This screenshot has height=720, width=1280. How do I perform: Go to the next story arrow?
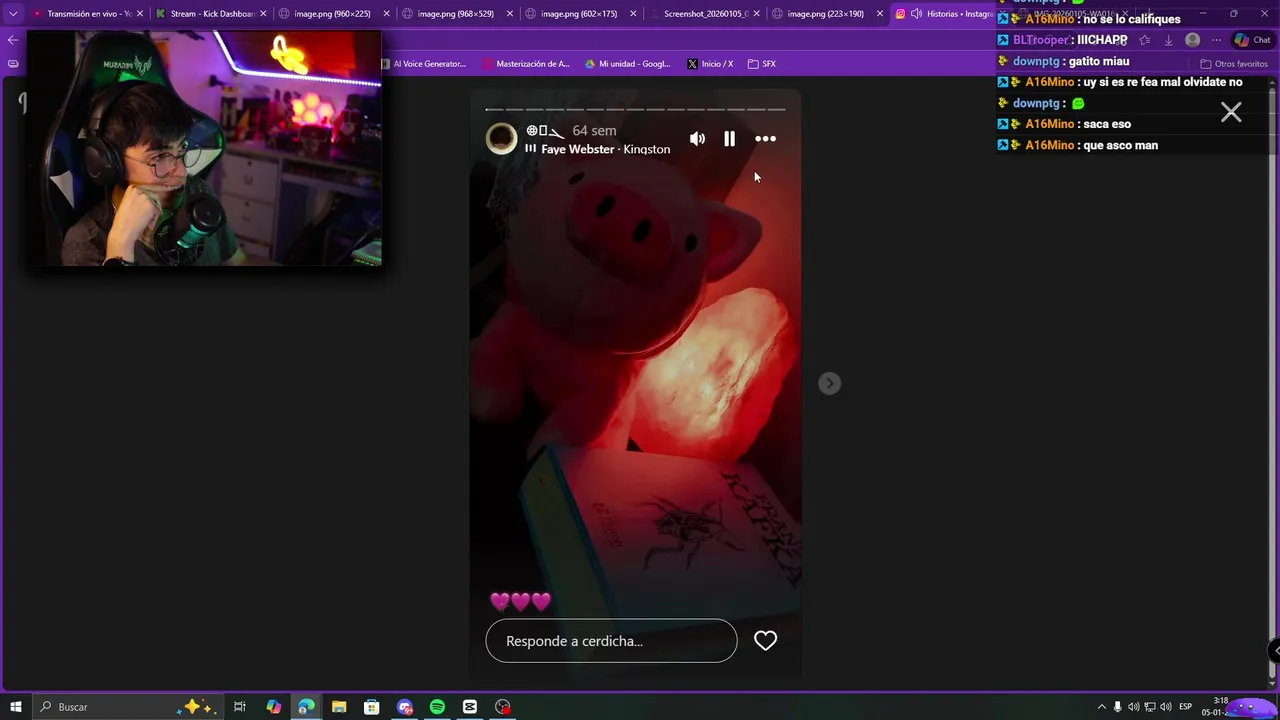pos(829,384)
